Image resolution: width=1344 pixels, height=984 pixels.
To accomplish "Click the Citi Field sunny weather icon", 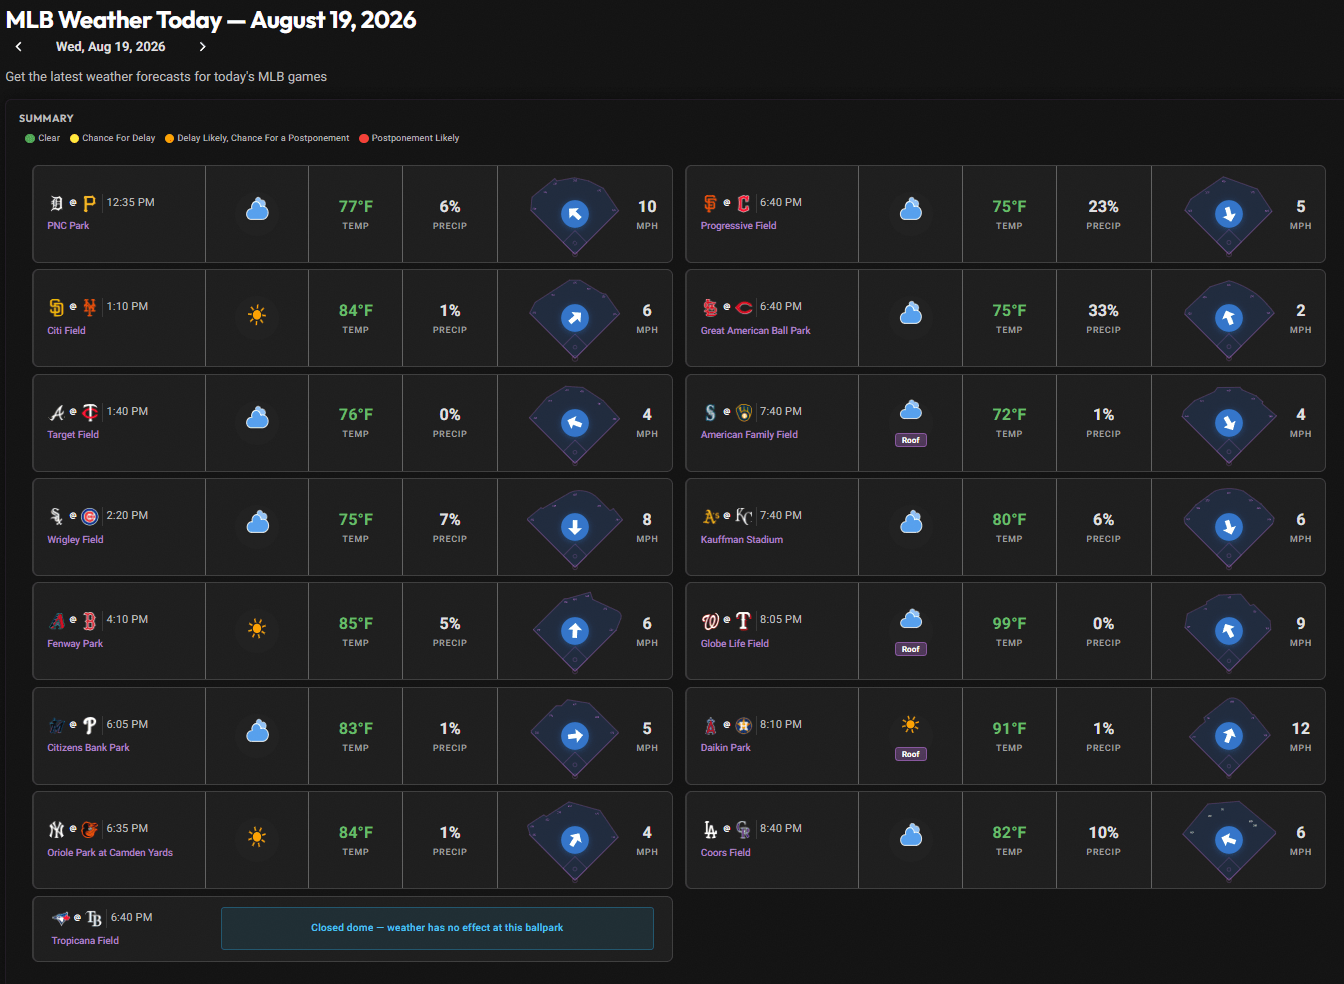I will (257, 315).
